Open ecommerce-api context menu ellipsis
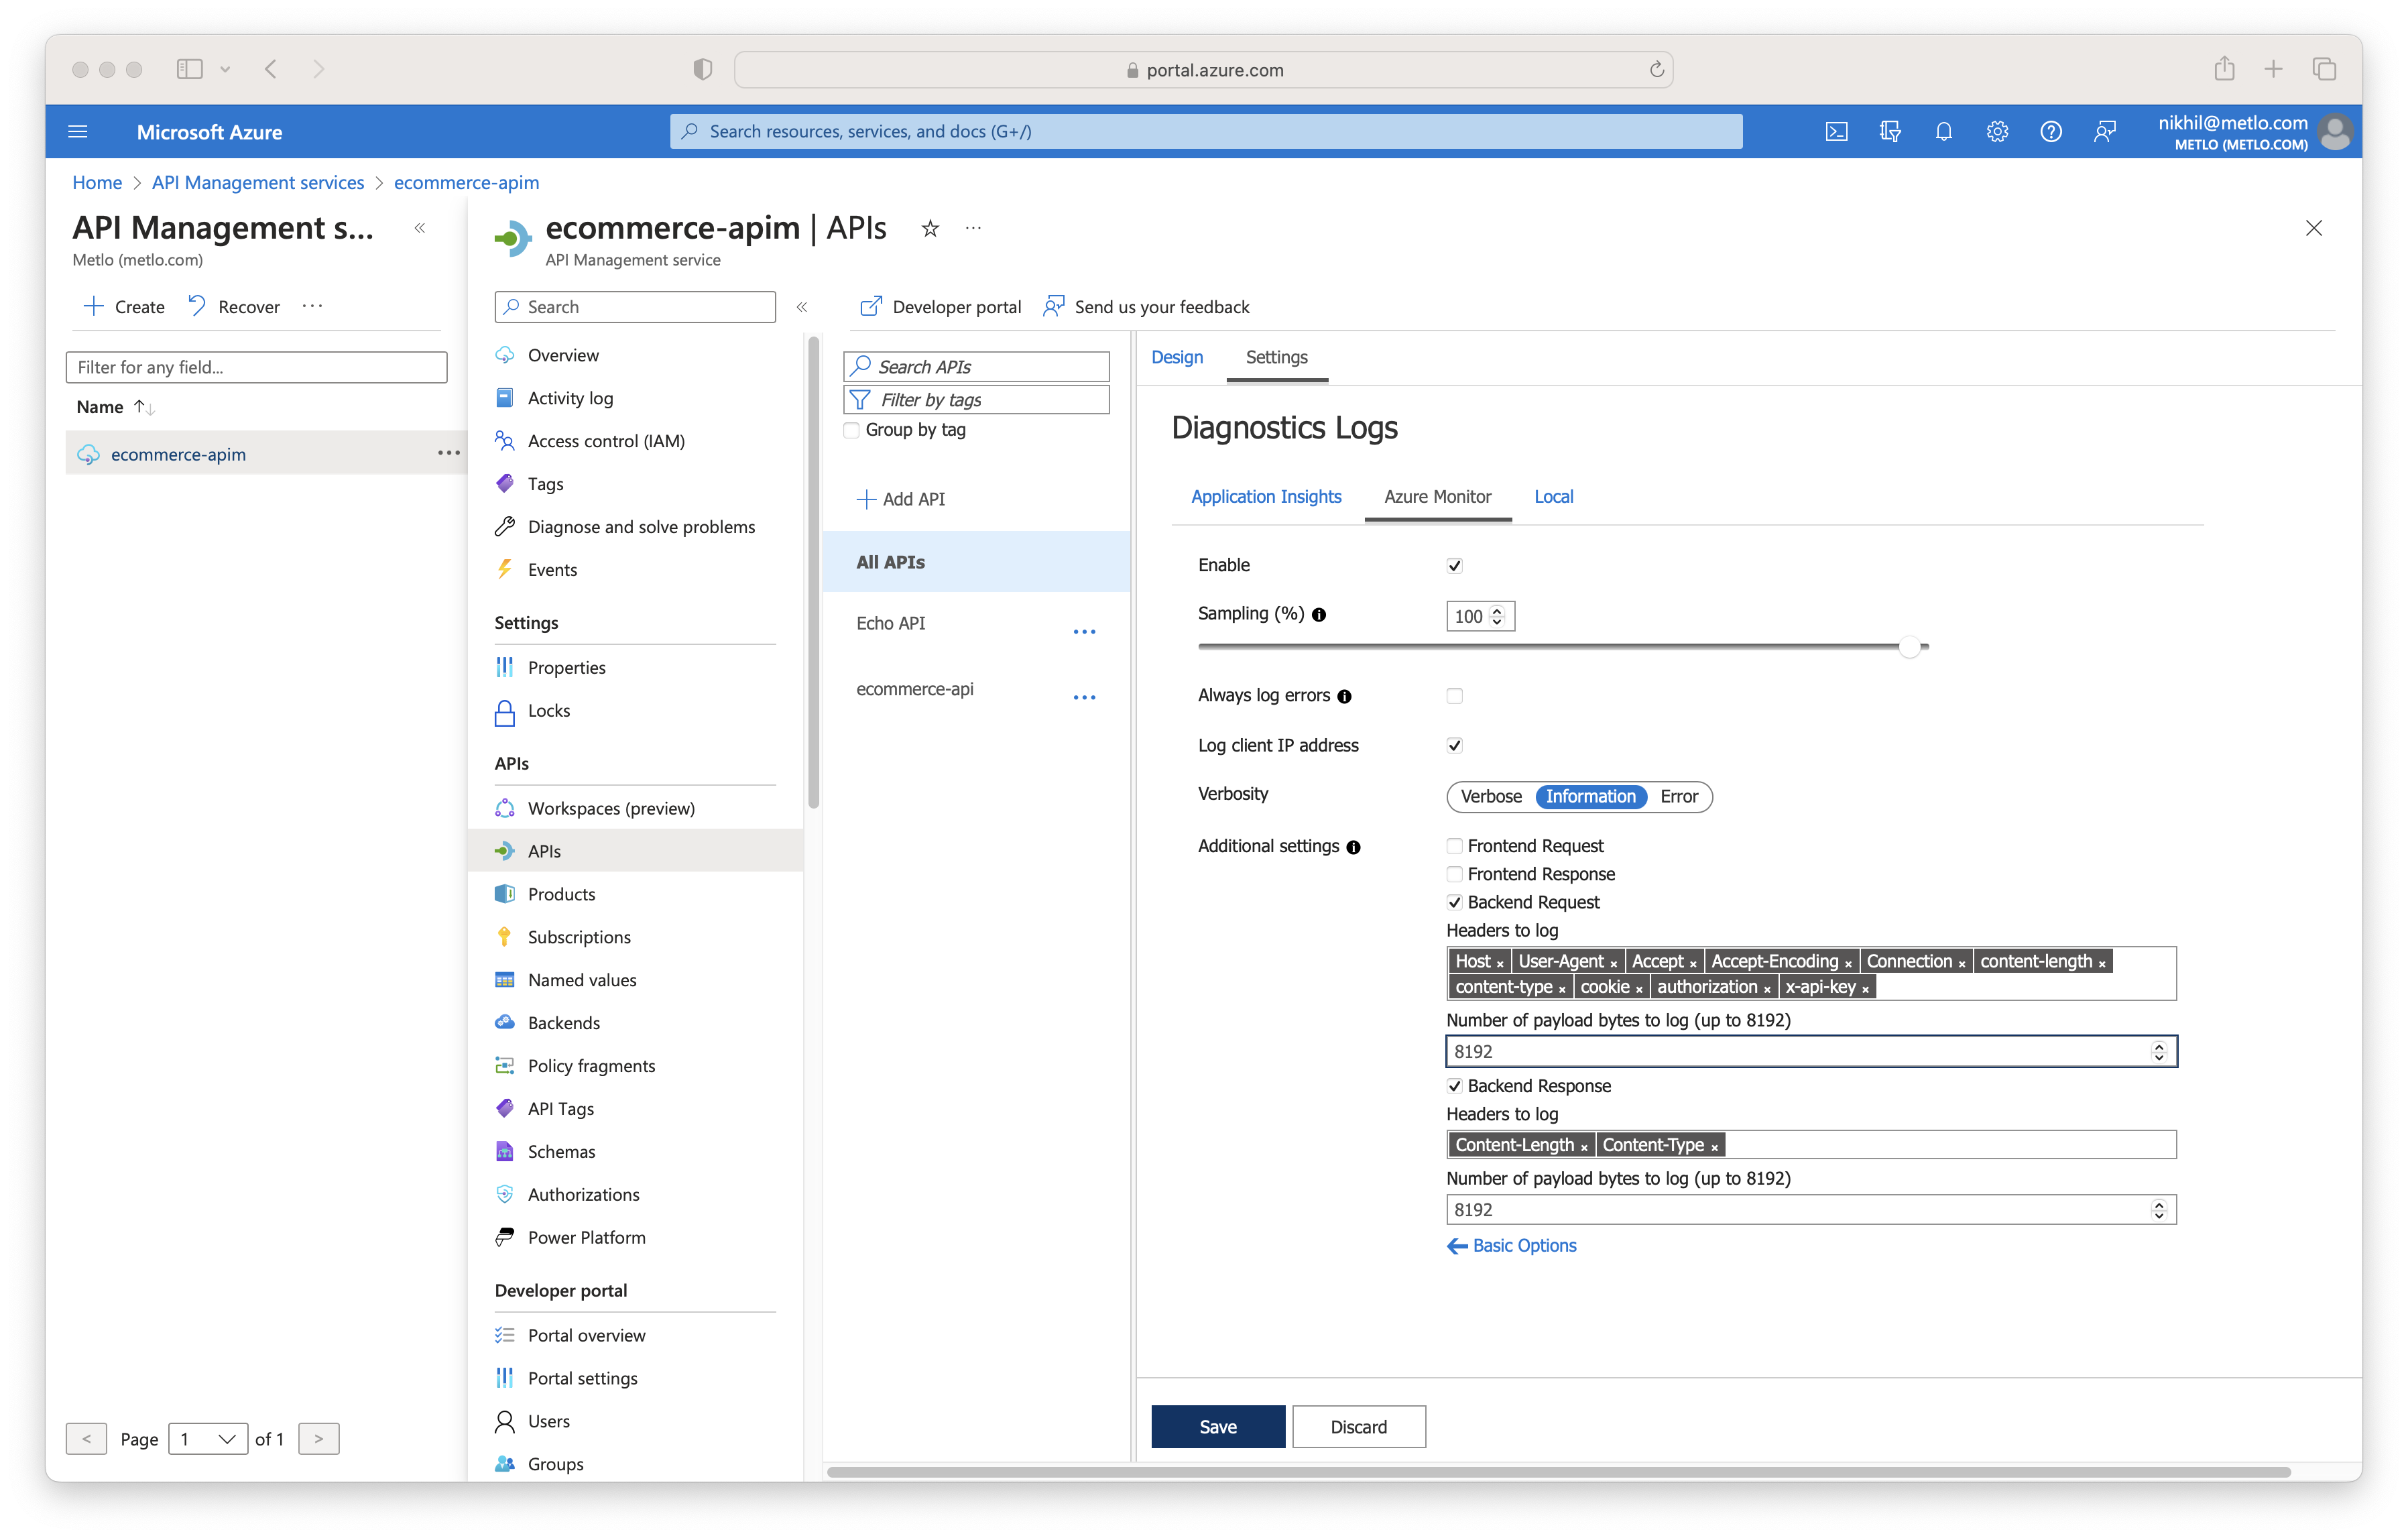Image resolution: width=2408 pixels, height=1538 pixels. pyautogui.click(x=1084, y=697)
